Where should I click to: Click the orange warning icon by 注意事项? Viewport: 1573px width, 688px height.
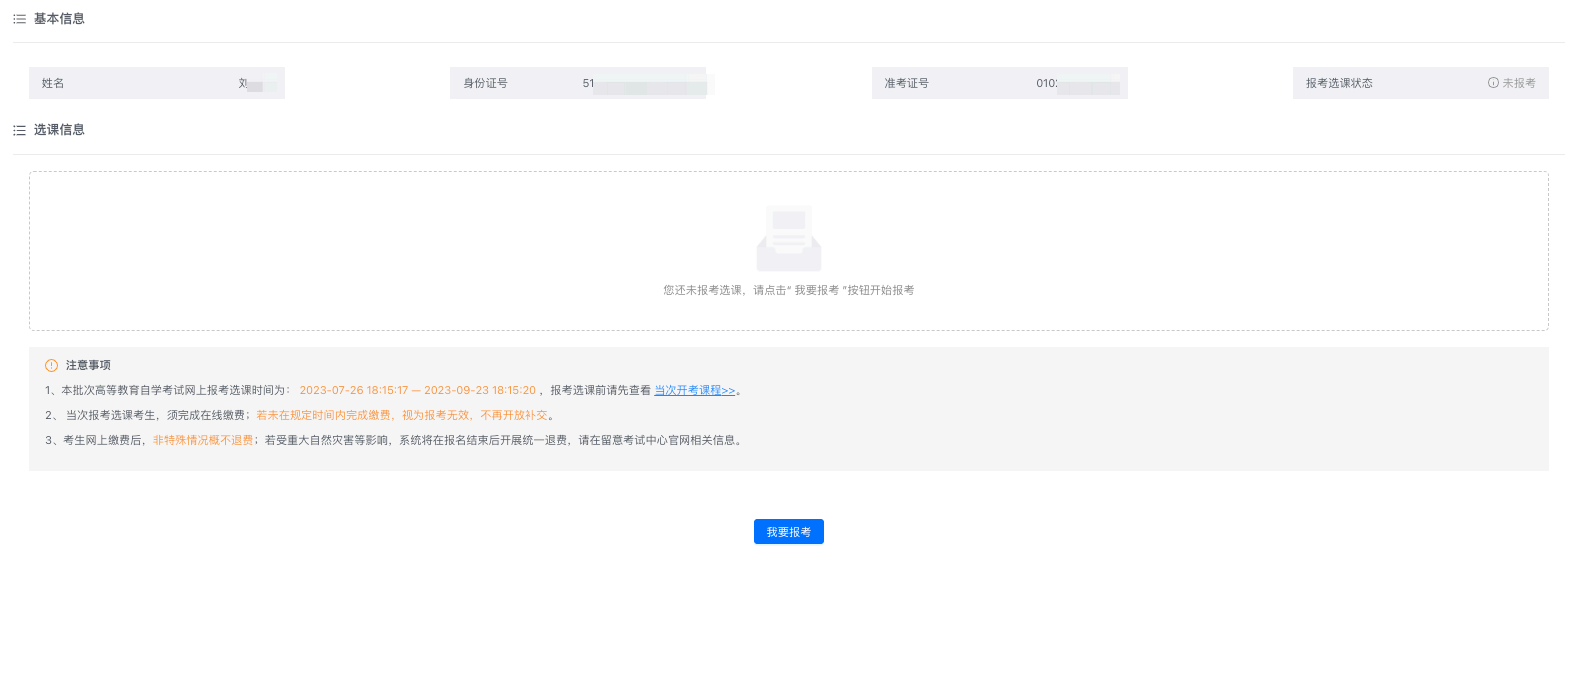pyautogui.click(x=52, y=365)
